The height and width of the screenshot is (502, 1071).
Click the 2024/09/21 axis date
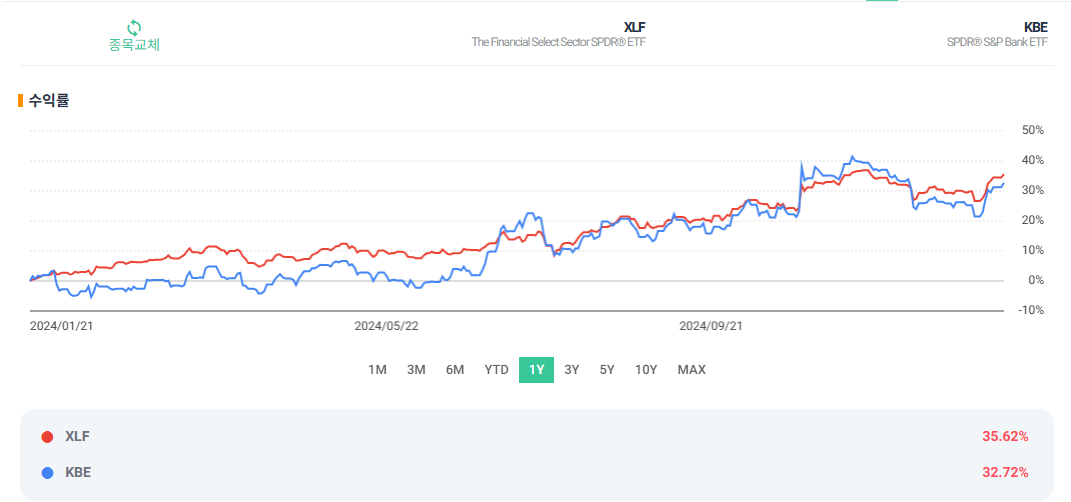pyautogui.click(x=711, y=326)
